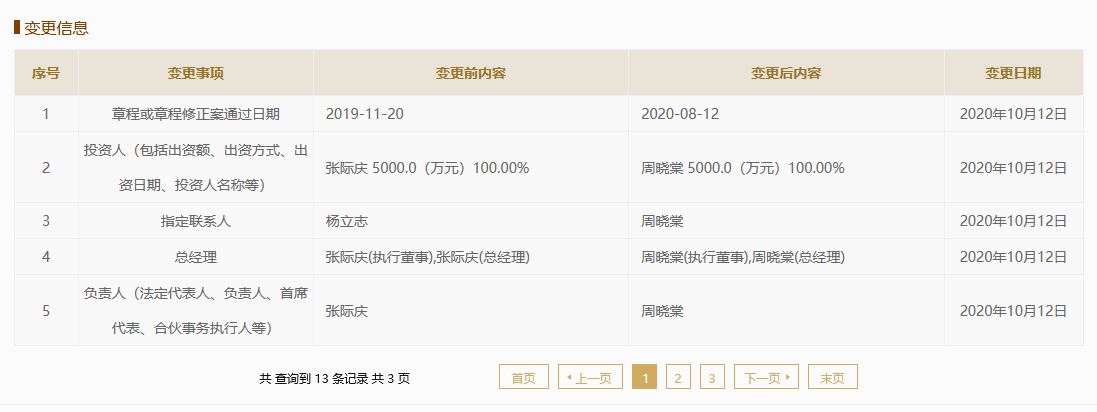Viewport: 1097px width, 412px height.
Task: Click the 下一页 next page button
Action: (766, 377)
